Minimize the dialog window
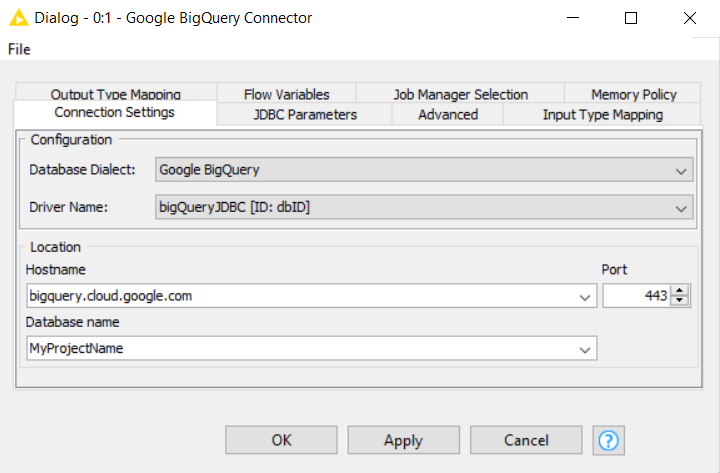Screen dimensions: 720x473 coord(573,18)
